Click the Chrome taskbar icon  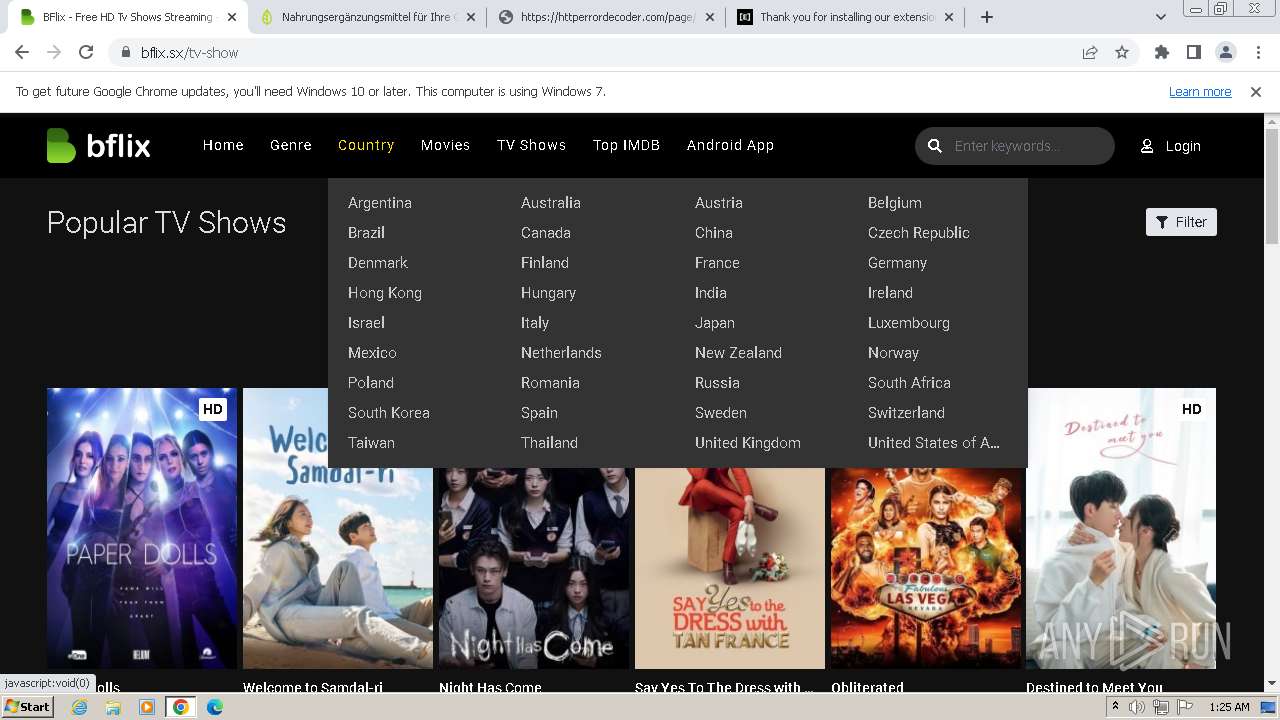point(181,707)
